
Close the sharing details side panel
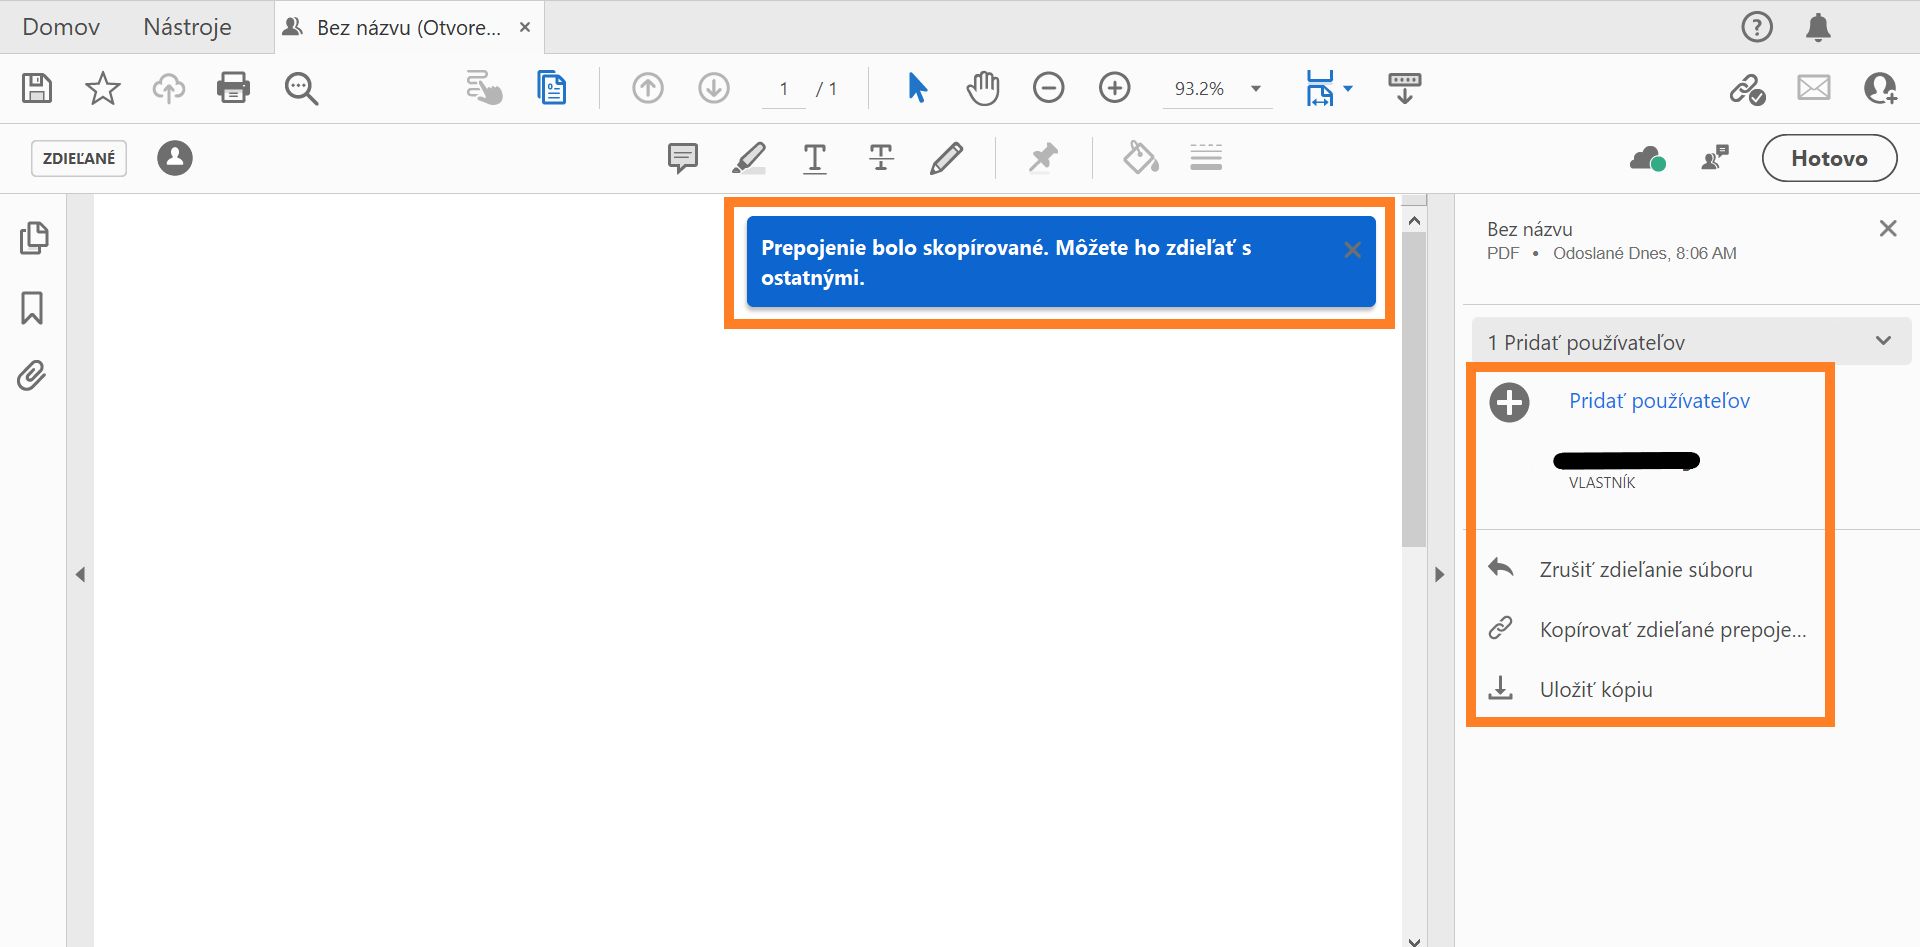tap(1888, 229)
